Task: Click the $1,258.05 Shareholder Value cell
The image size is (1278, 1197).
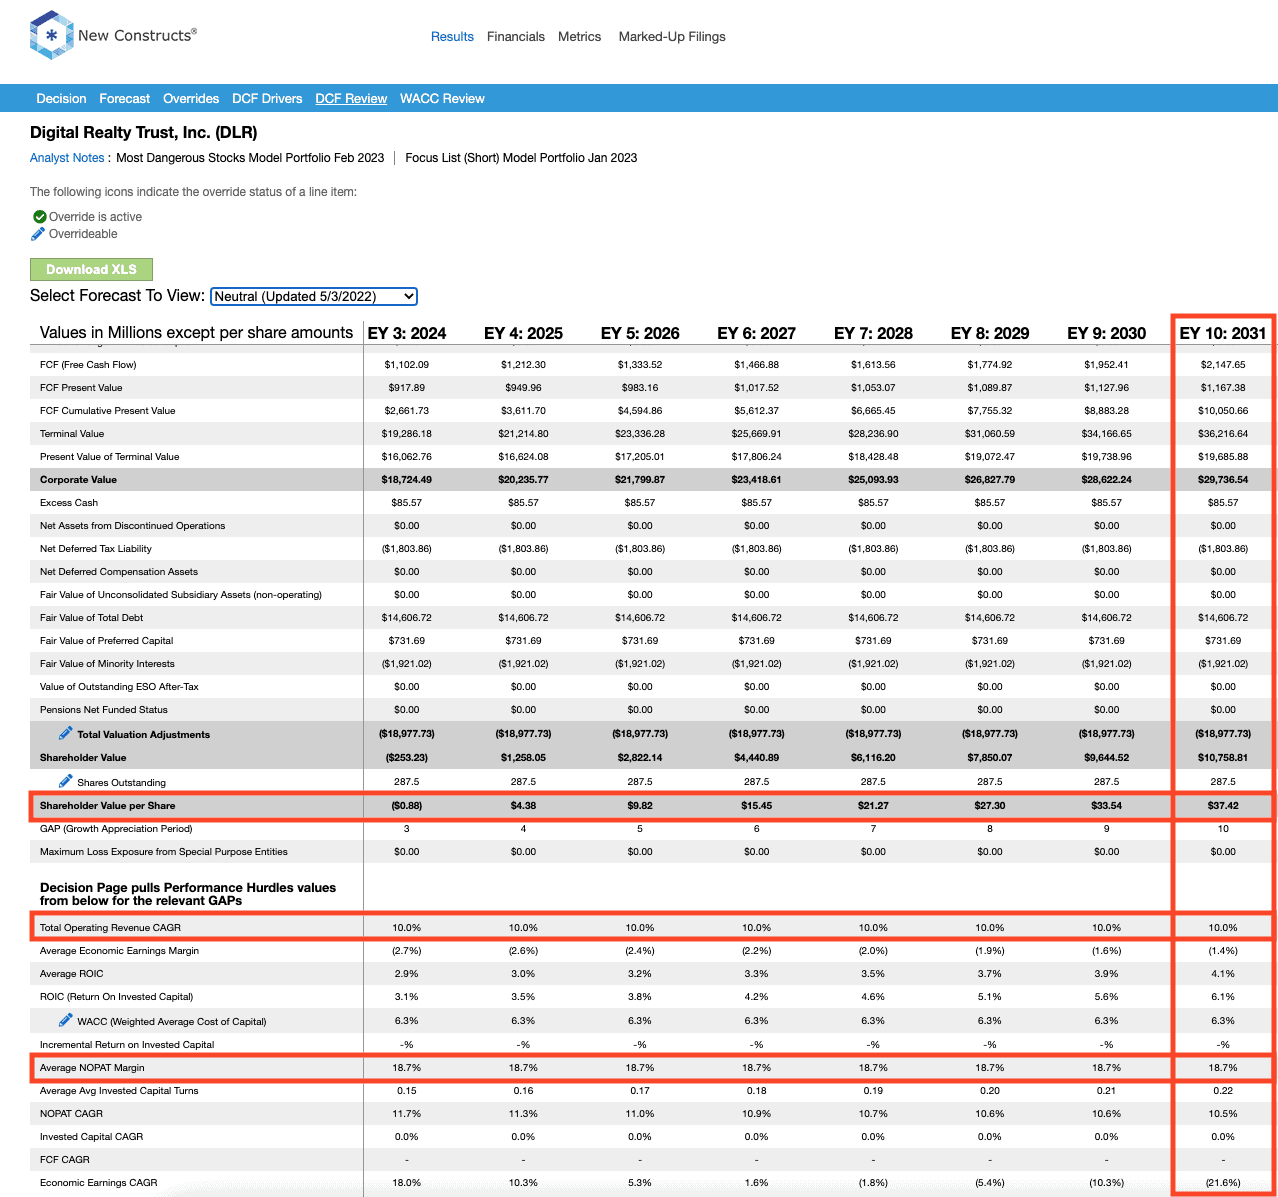Action: click(524, 758)
